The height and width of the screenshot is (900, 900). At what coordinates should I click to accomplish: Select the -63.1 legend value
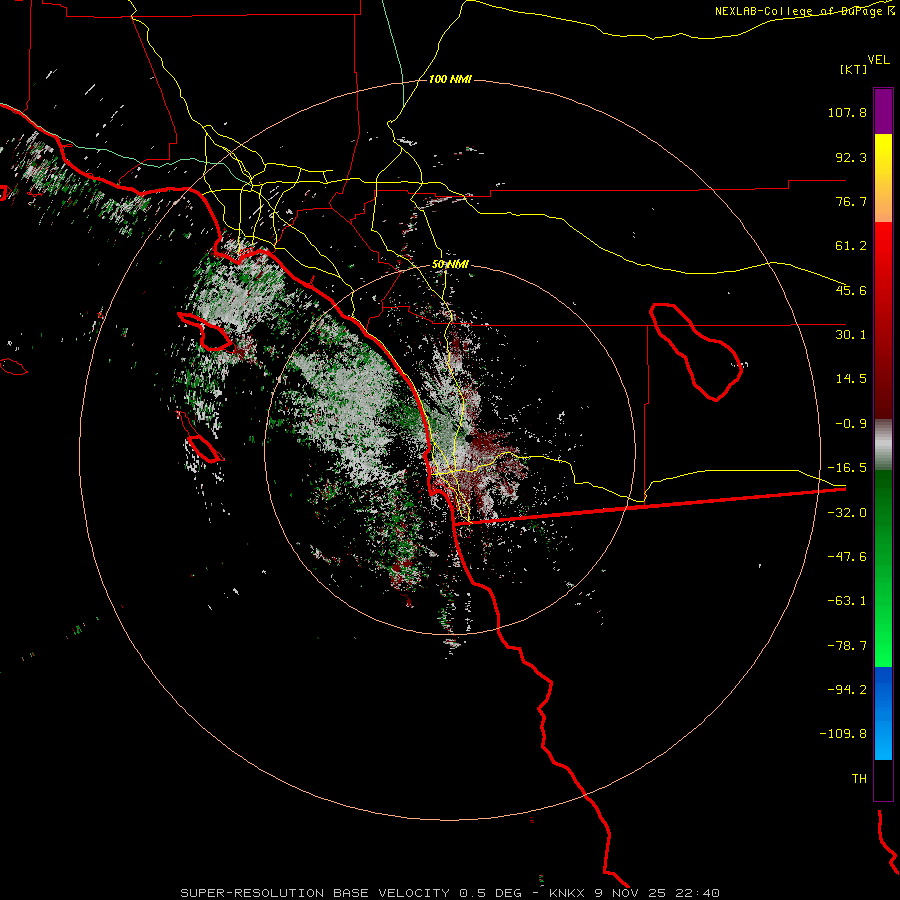point(847,601)
